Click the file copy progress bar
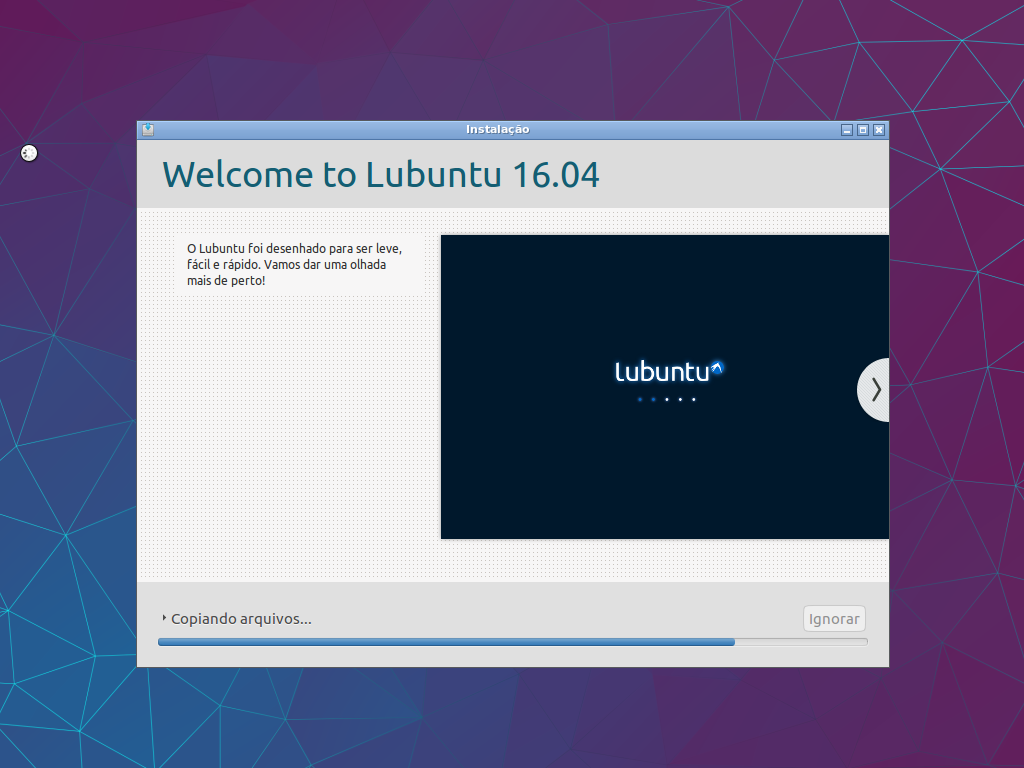The width and height of the screenshot is (1024, 768). (x=513, y=642)
